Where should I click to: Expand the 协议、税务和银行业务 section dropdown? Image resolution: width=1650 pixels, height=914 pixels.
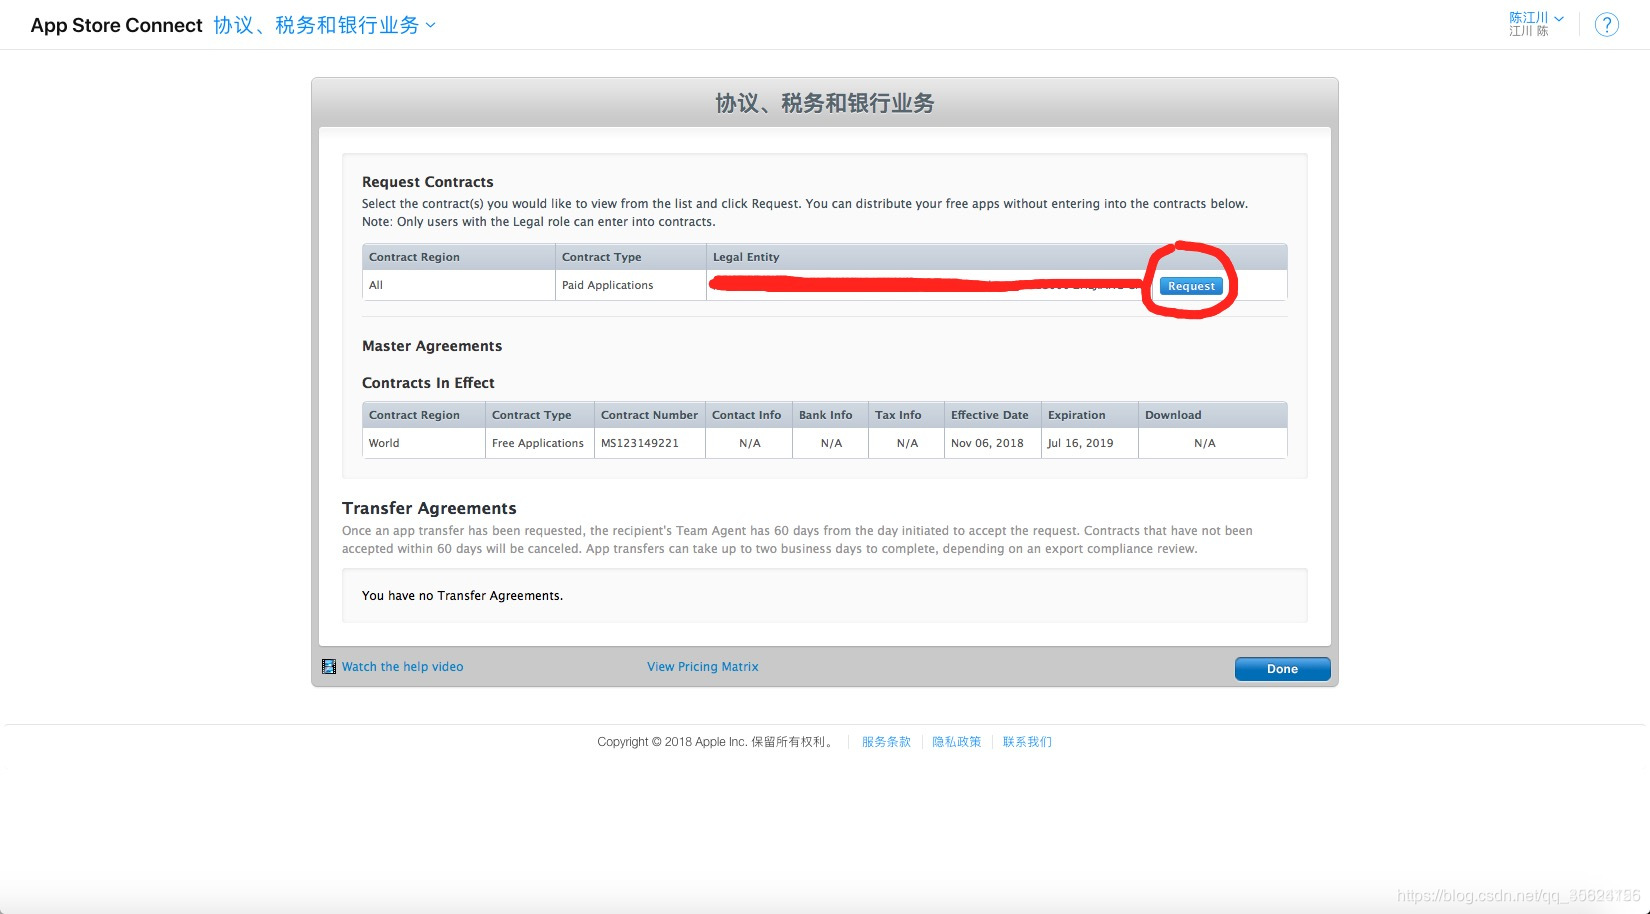324,25
